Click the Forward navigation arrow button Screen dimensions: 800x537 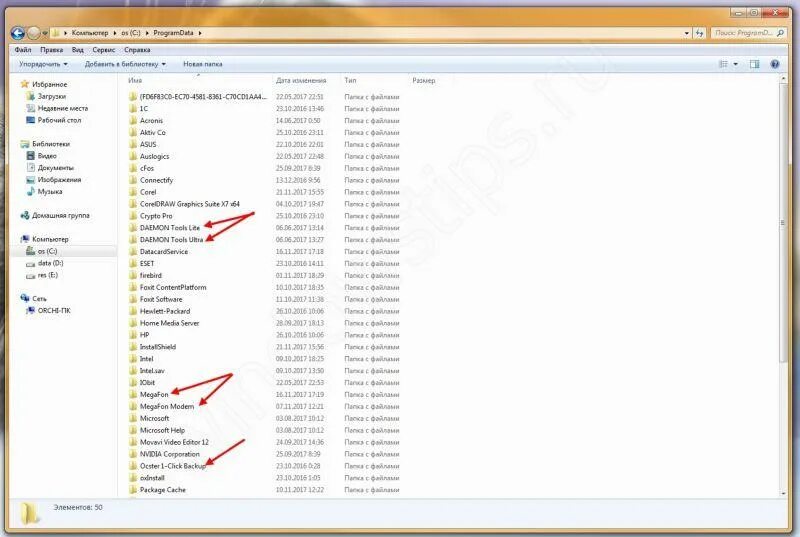(34, 33)
